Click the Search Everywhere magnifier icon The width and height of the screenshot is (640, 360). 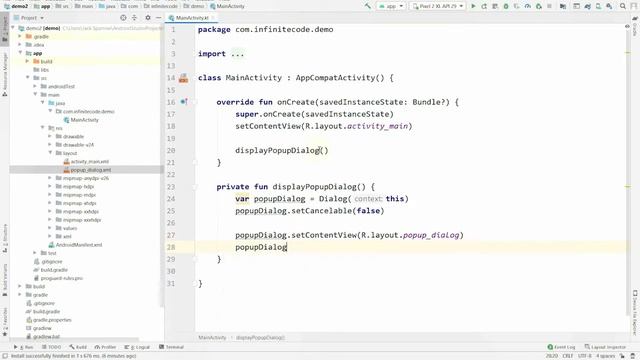point(623,6)
